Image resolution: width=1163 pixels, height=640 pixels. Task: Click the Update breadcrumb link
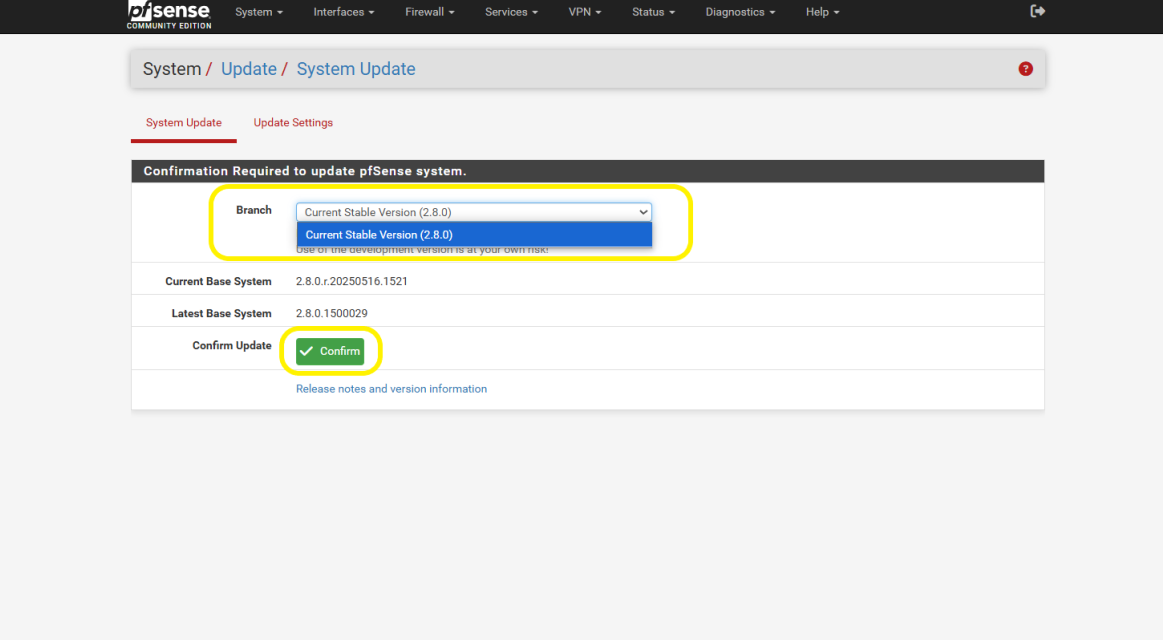[x=248, y=69]
